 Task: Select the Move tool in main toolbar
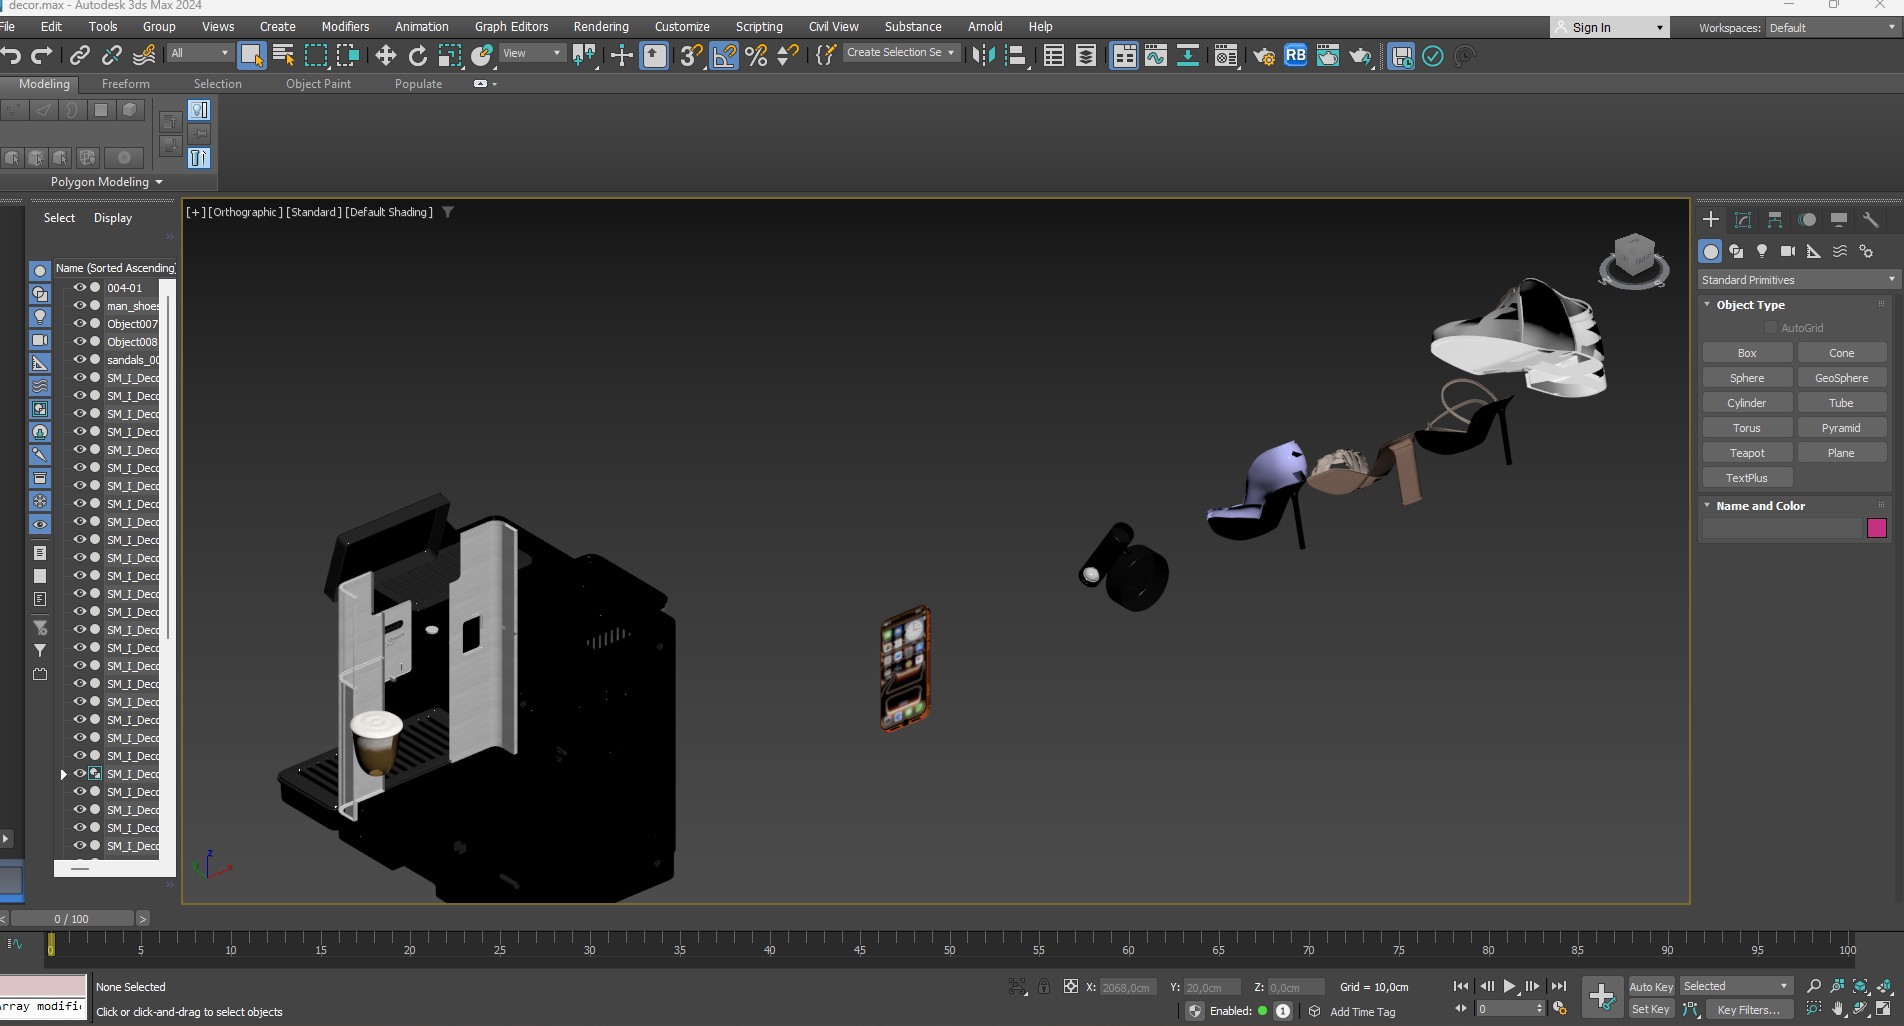pos(385,56)
